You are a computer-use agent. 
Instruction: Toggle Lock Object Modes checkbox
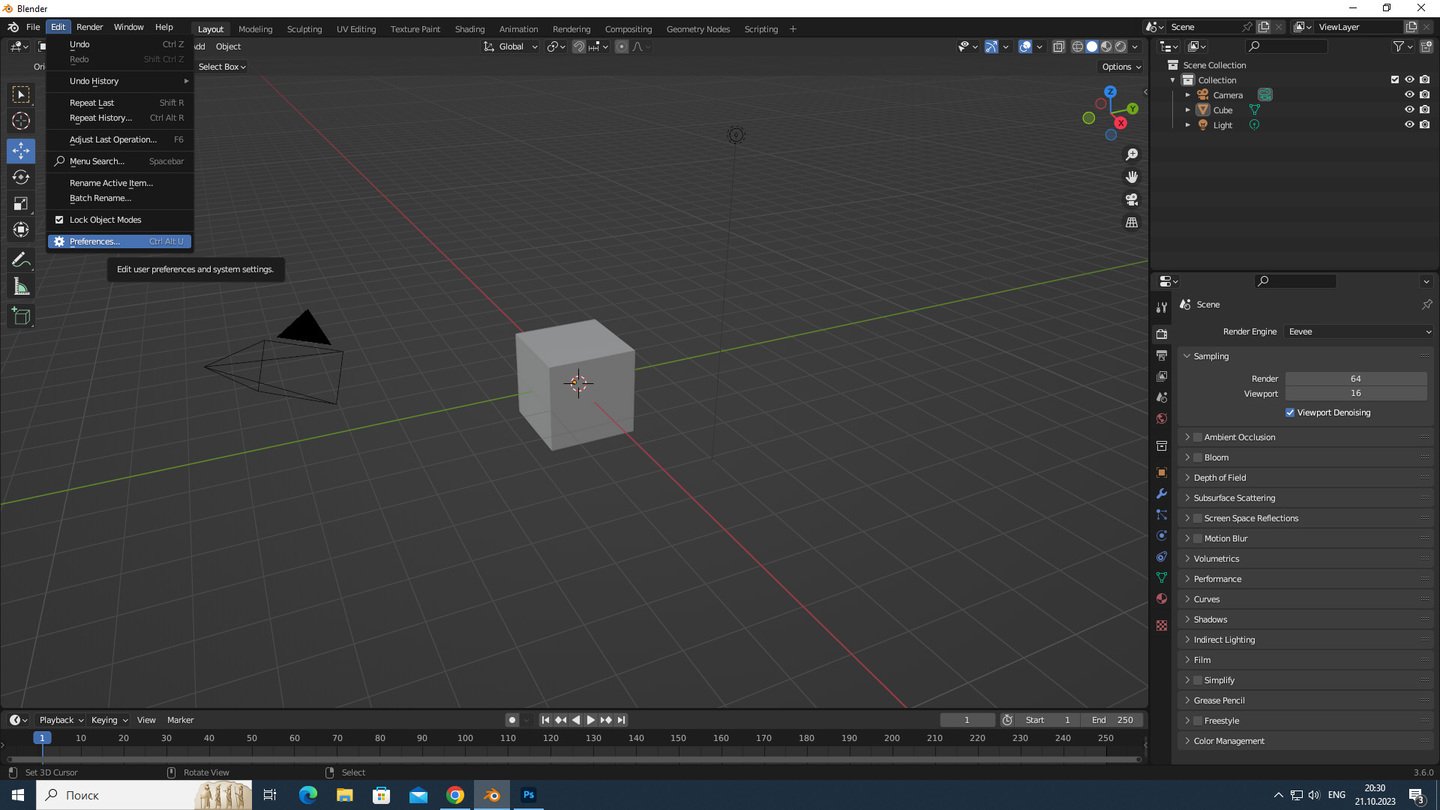pyautogui.click(x=59, y=220)
